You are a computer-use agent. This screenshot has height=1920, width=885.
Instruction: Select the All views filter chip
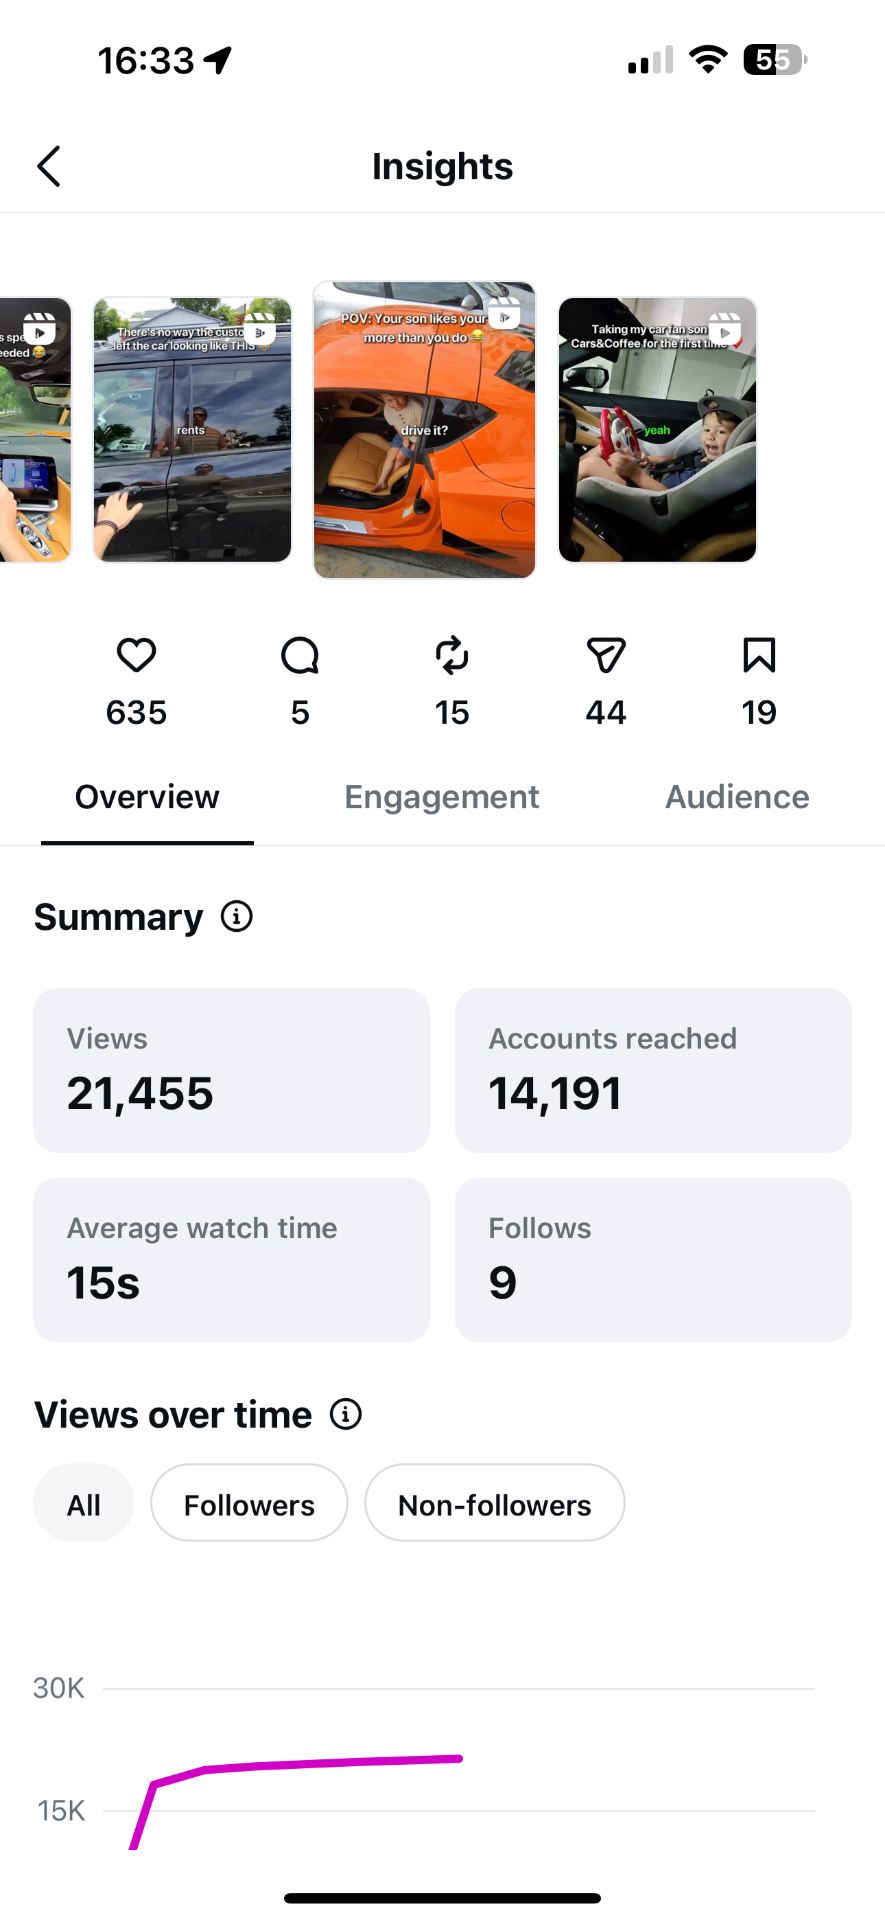coord(84,1503)
